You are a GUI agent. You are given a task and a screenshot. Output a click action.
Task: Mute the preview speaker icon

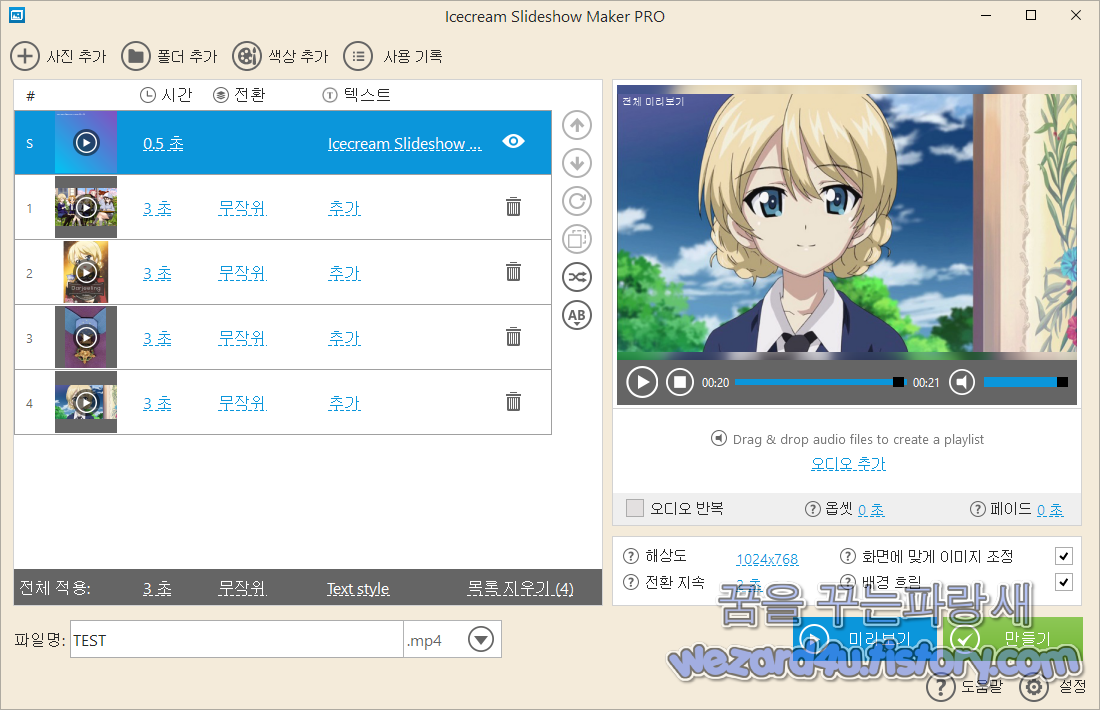(962, 382)
